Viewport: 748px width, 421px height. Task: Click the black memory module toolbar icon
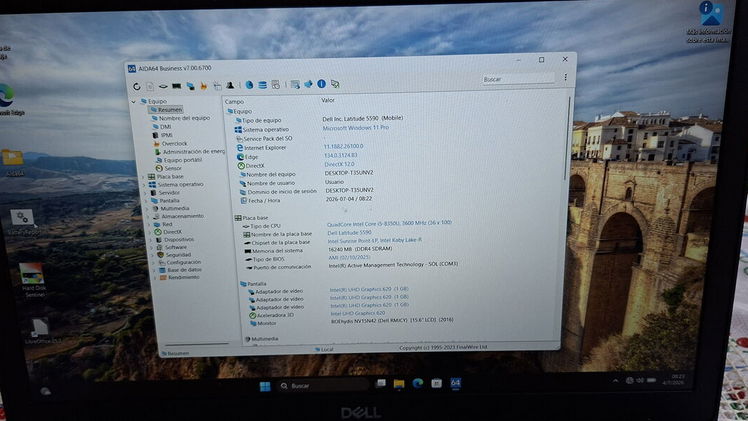click(x=177, y=86)
